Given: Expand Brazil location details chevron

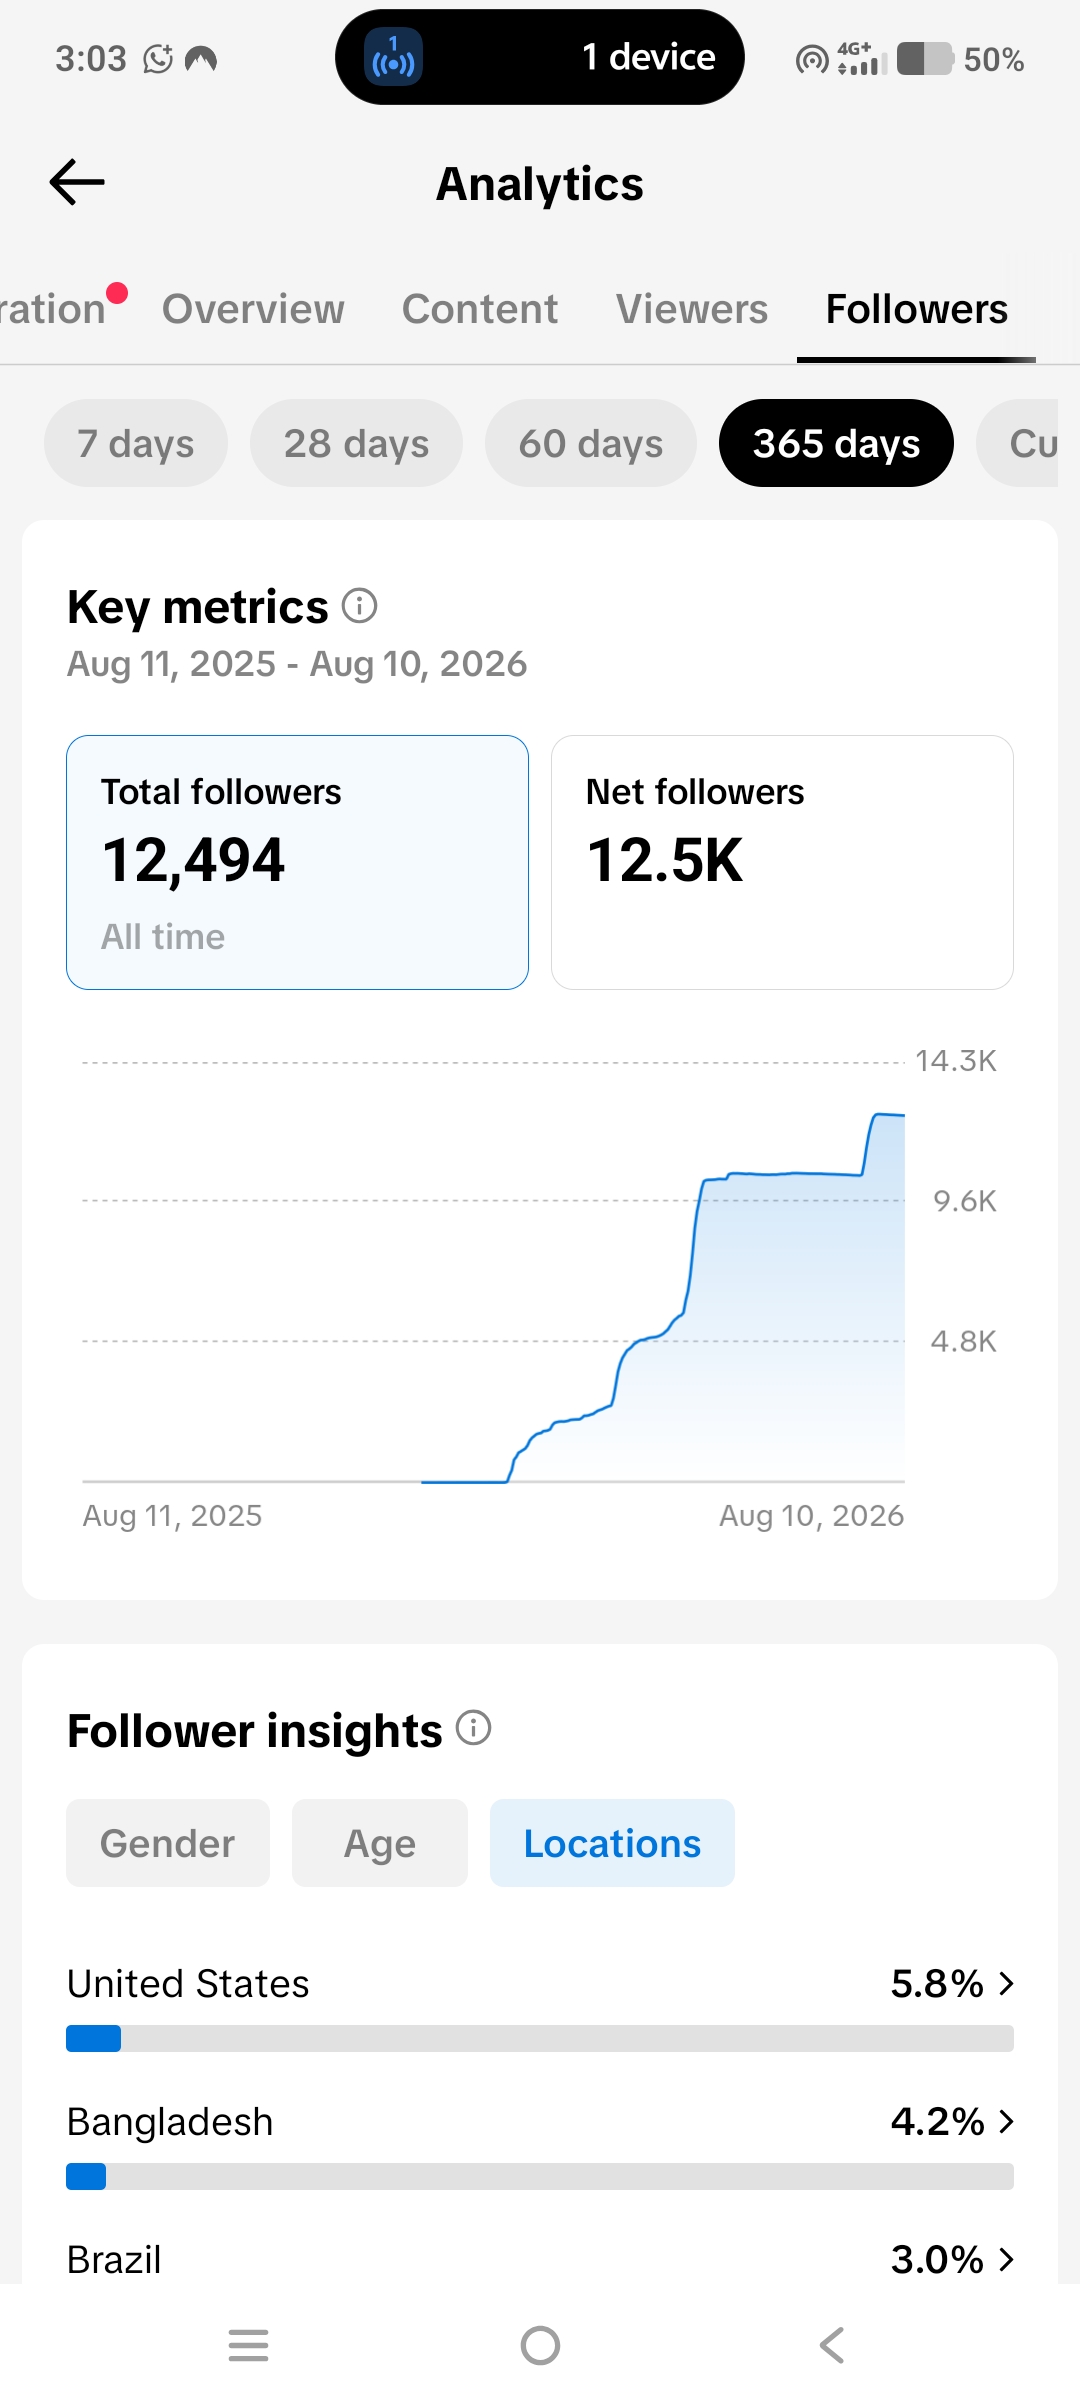Looking at the screenshot, I should [1006, 2259].
